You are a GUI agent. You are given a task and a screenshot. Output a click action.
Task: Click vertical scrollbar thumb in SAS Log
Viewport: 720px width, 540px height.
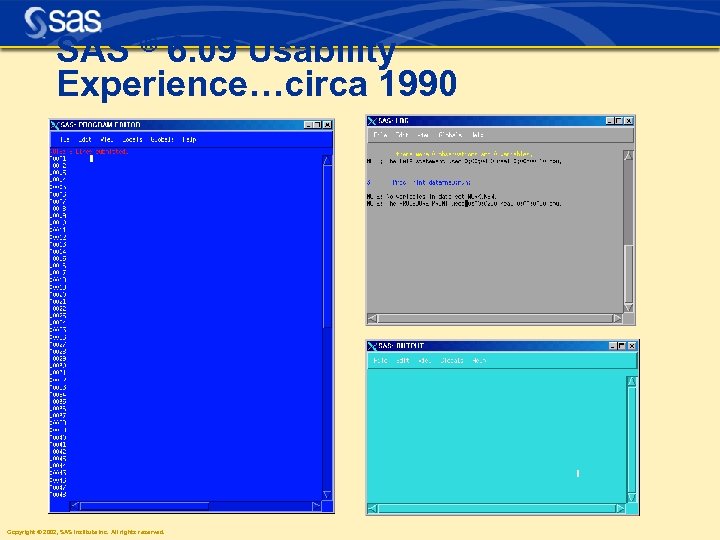pyautogui.click(x=629, y=273)
